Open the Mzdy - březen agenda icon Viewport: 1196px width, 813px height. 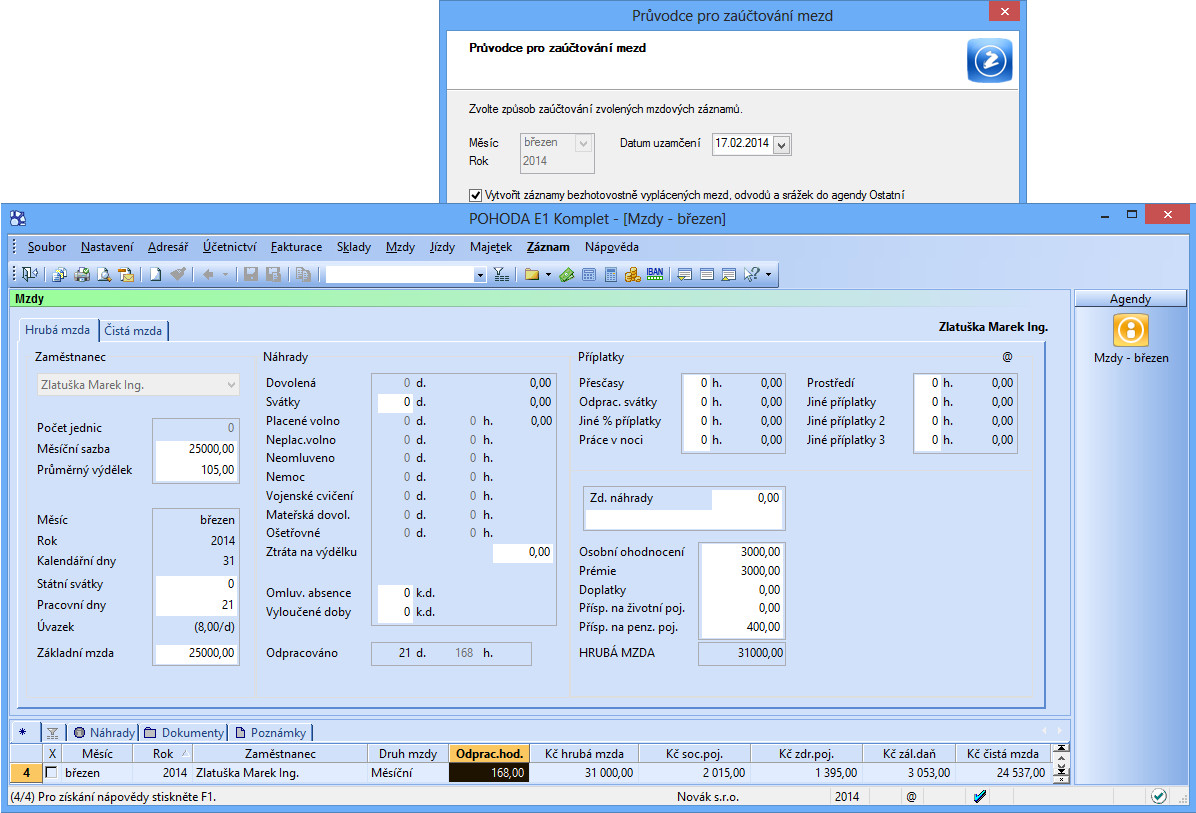(1130, 330)
